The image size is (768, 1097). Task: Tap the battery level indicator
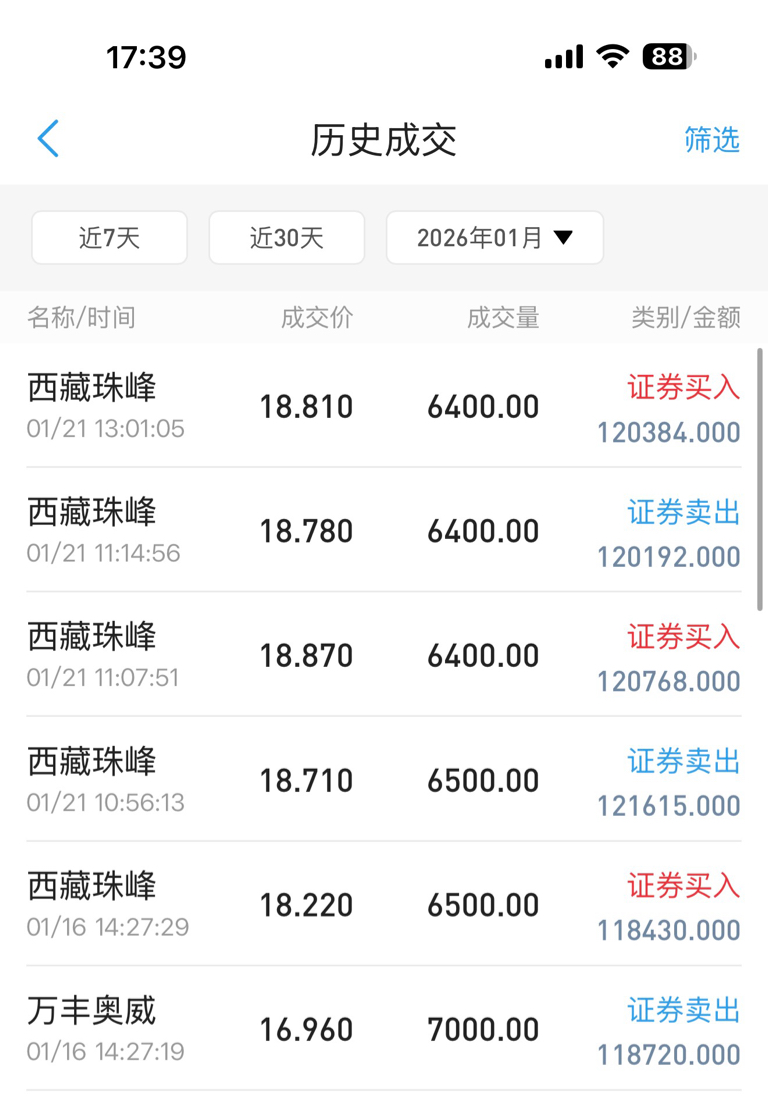tap(669, 56)
